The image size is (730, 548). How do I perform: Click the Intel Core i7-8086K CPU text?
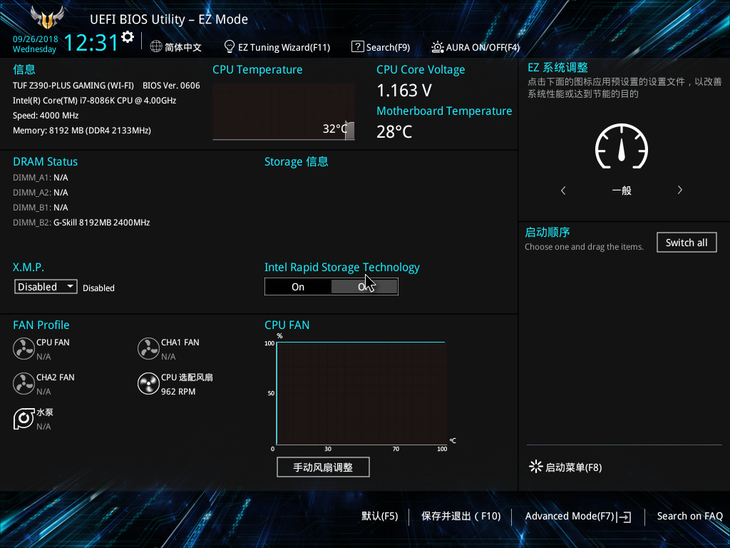pyautogui.click(x=95, y=101)
